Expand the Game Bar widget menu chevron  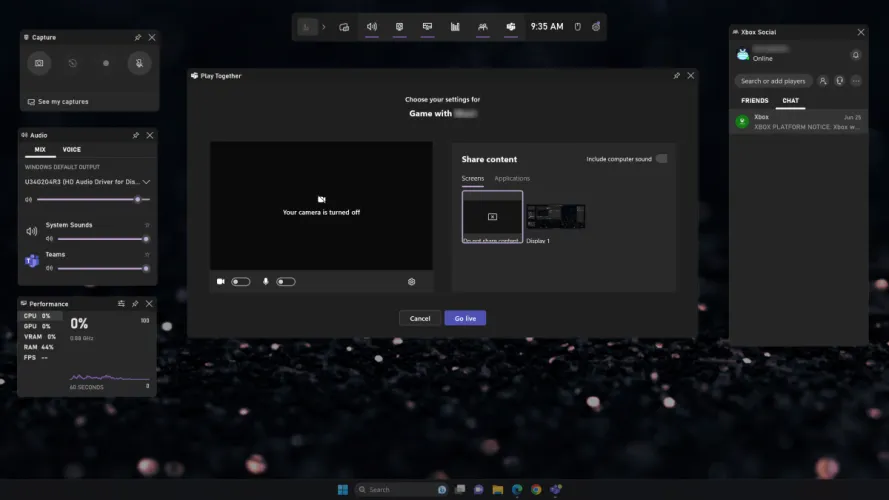[323, 27]
